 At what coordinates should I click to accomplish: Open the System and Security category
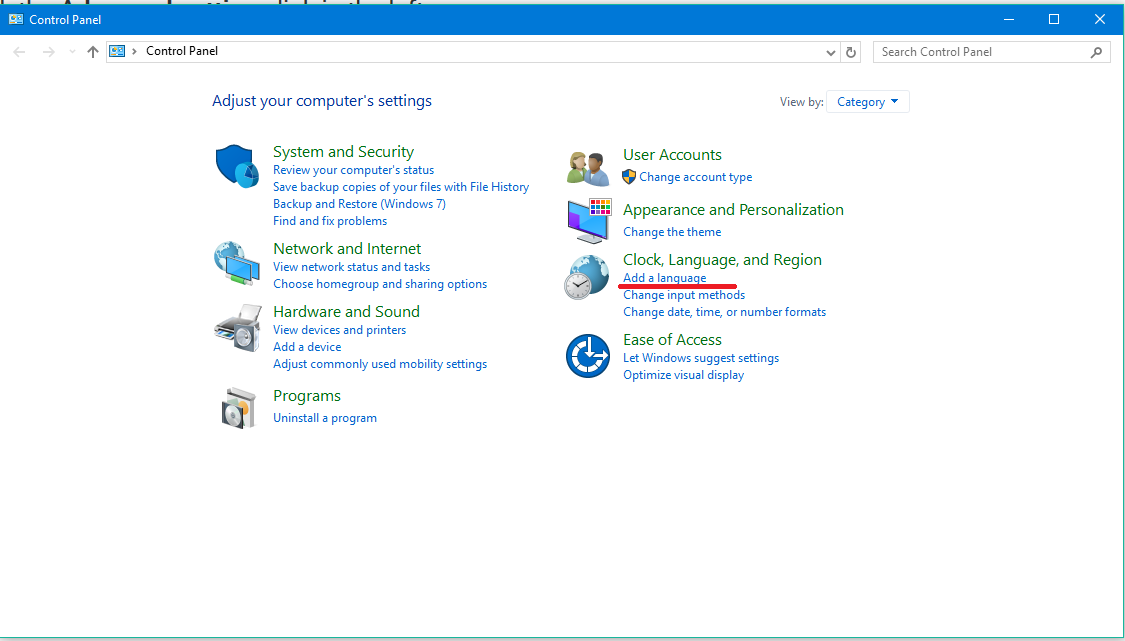point(343,151)
